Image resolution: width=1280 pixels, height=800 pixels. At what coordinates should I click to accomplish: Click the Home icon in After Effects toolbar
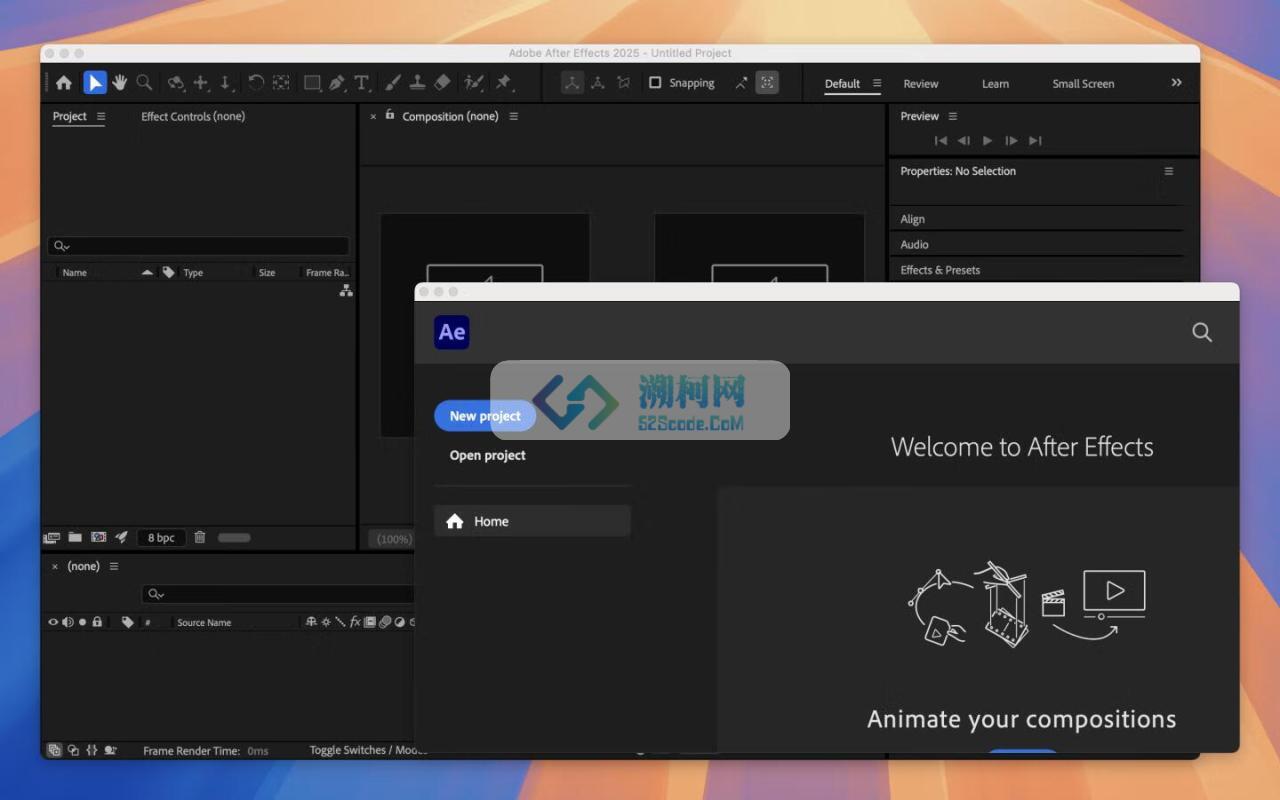click(x=64, y=83)
